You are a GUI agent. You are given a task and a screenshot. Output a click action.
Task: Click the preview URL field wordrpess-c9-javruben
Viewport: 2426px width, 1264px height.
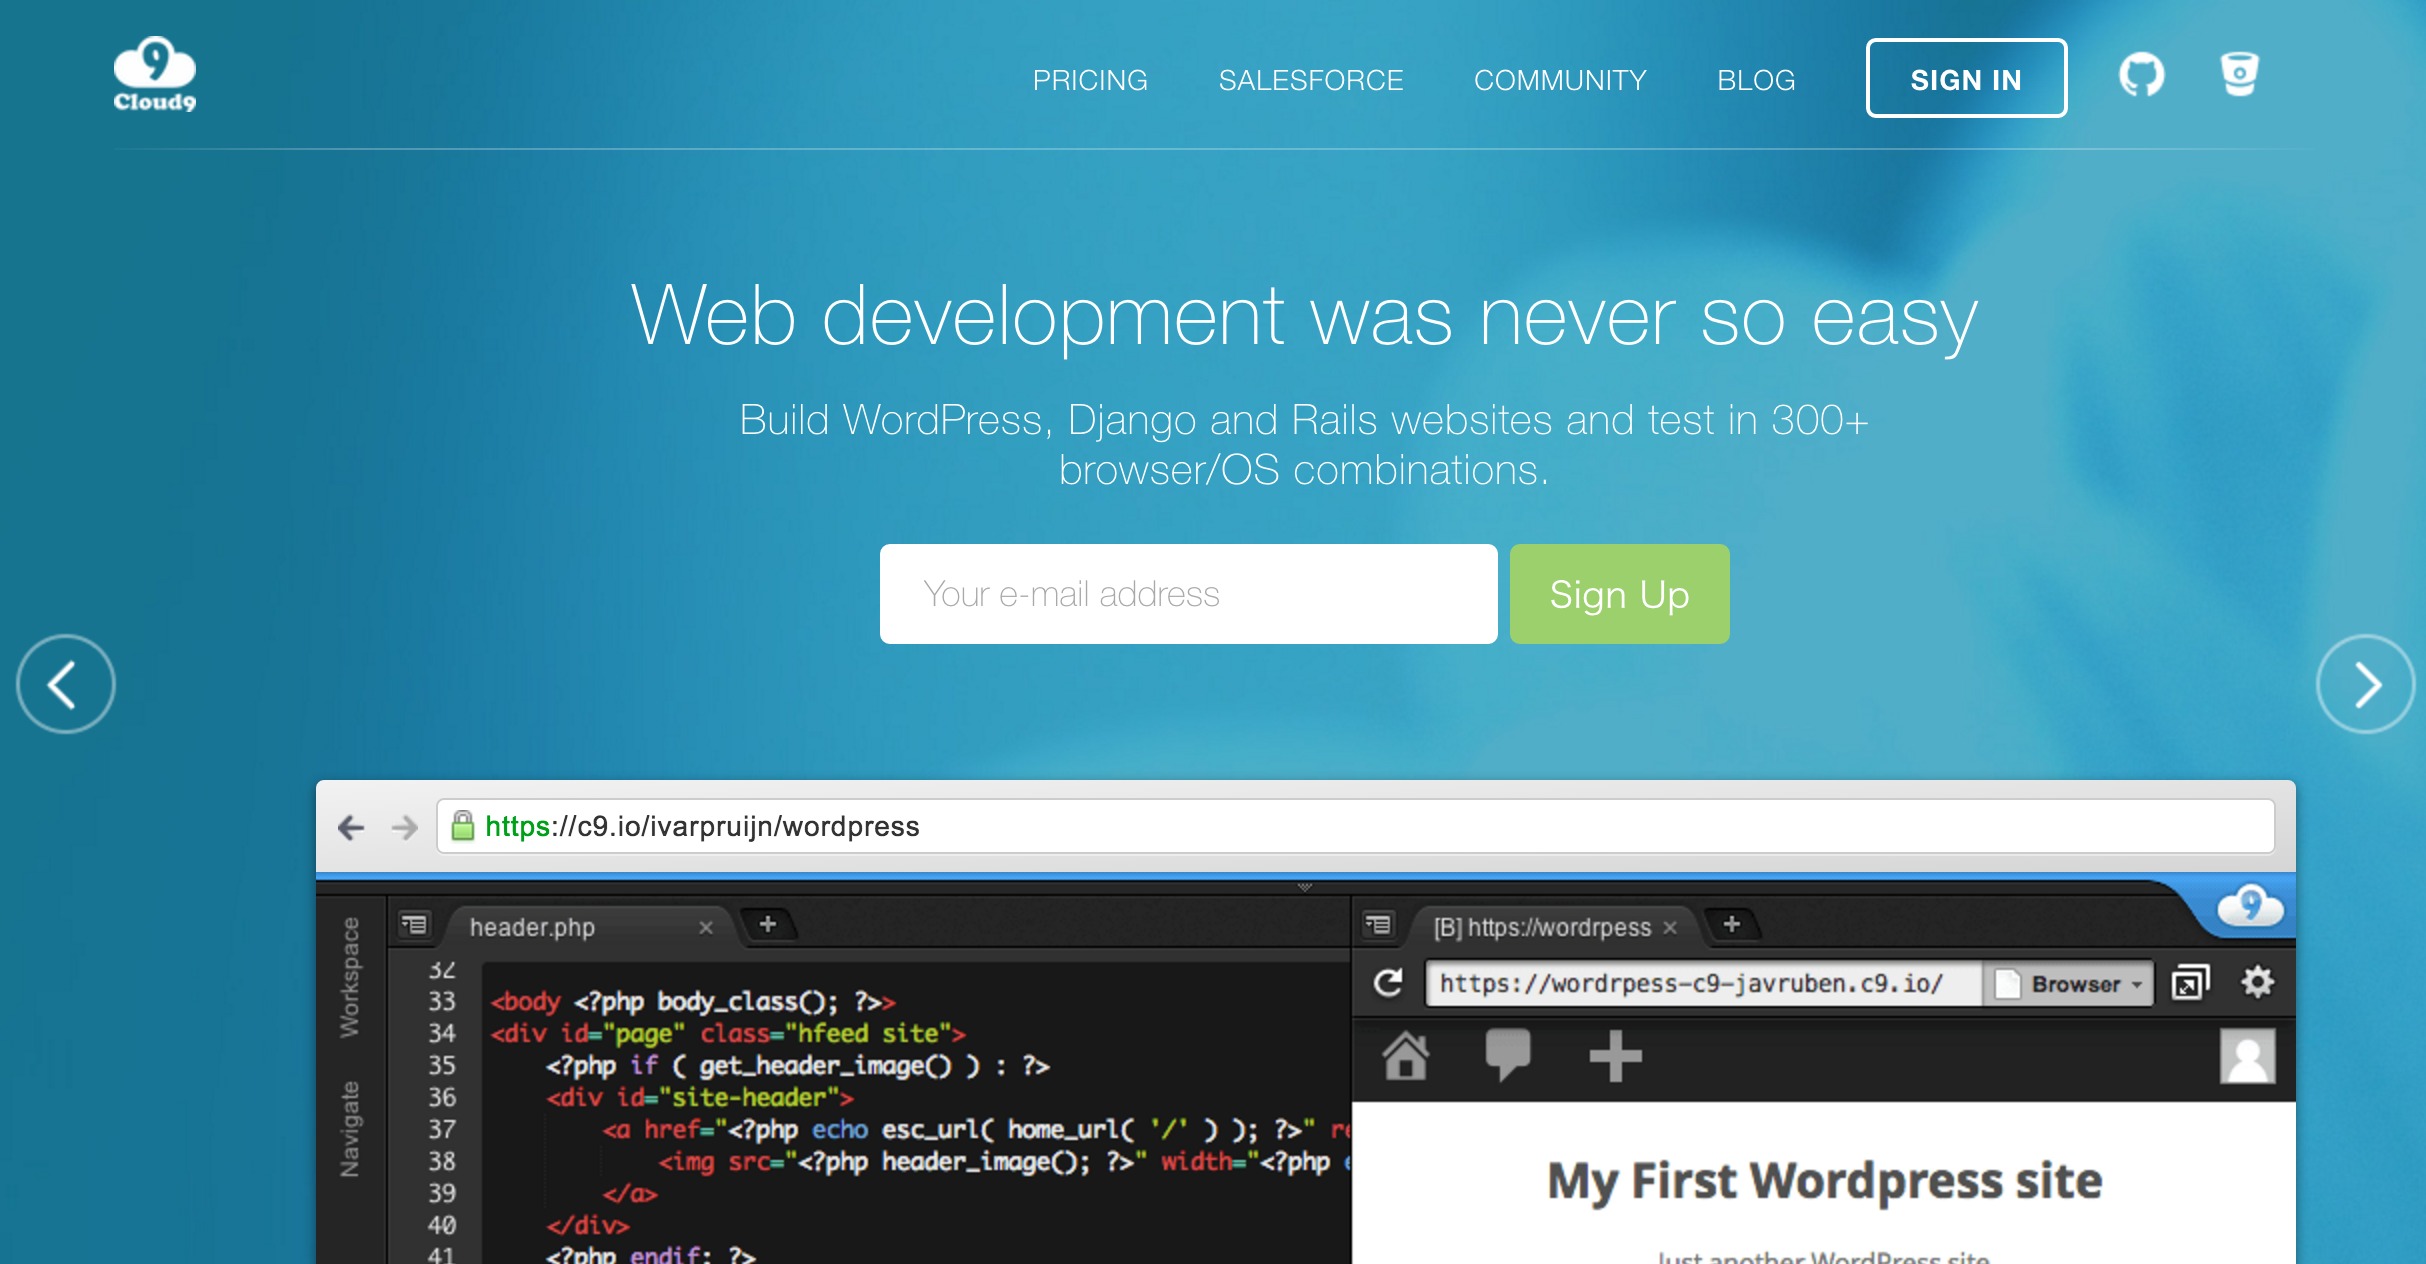pyautogui.click(x=1704, y=984)
